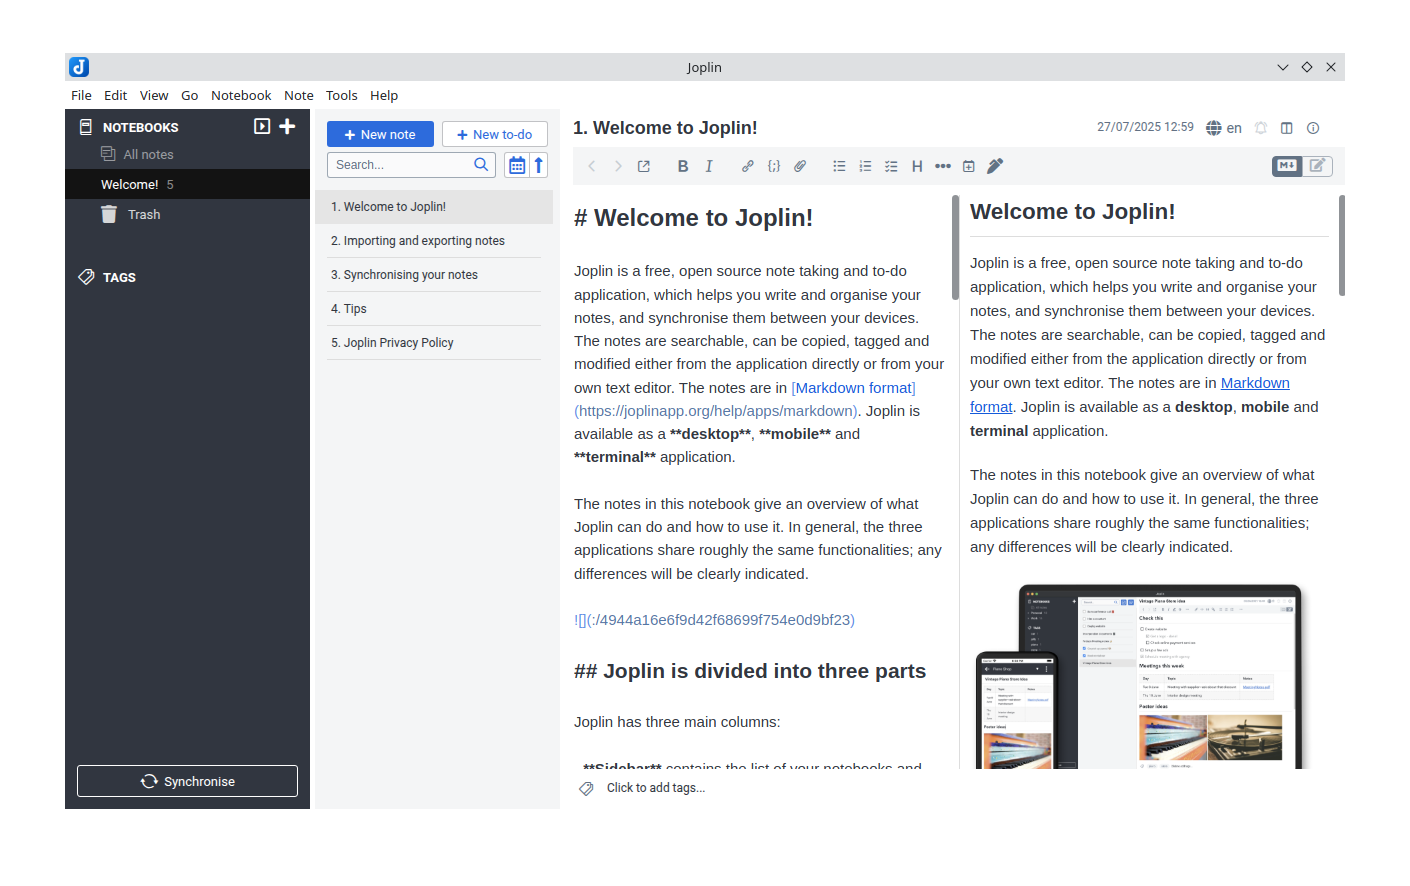Open note in external editor
This screenshot has height=886, width=1410.
pyautogui.click(x=644, y=166)
